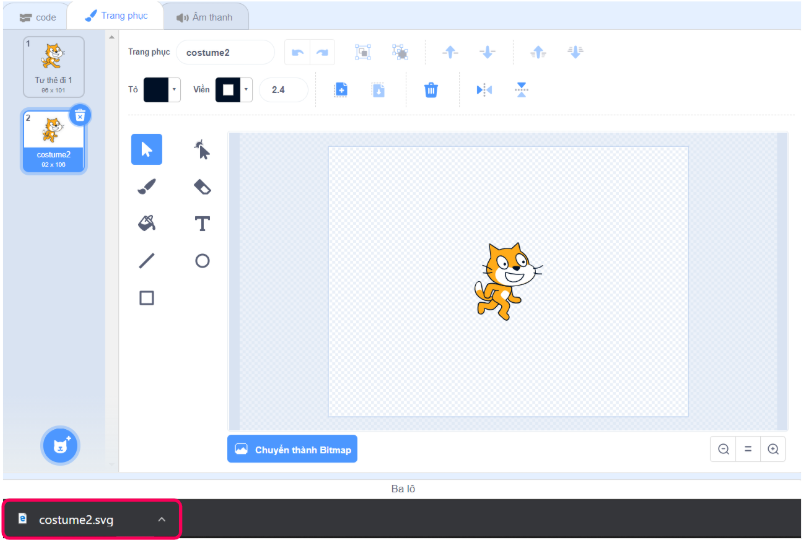Move selection Forward one layer

coord(450,52)
